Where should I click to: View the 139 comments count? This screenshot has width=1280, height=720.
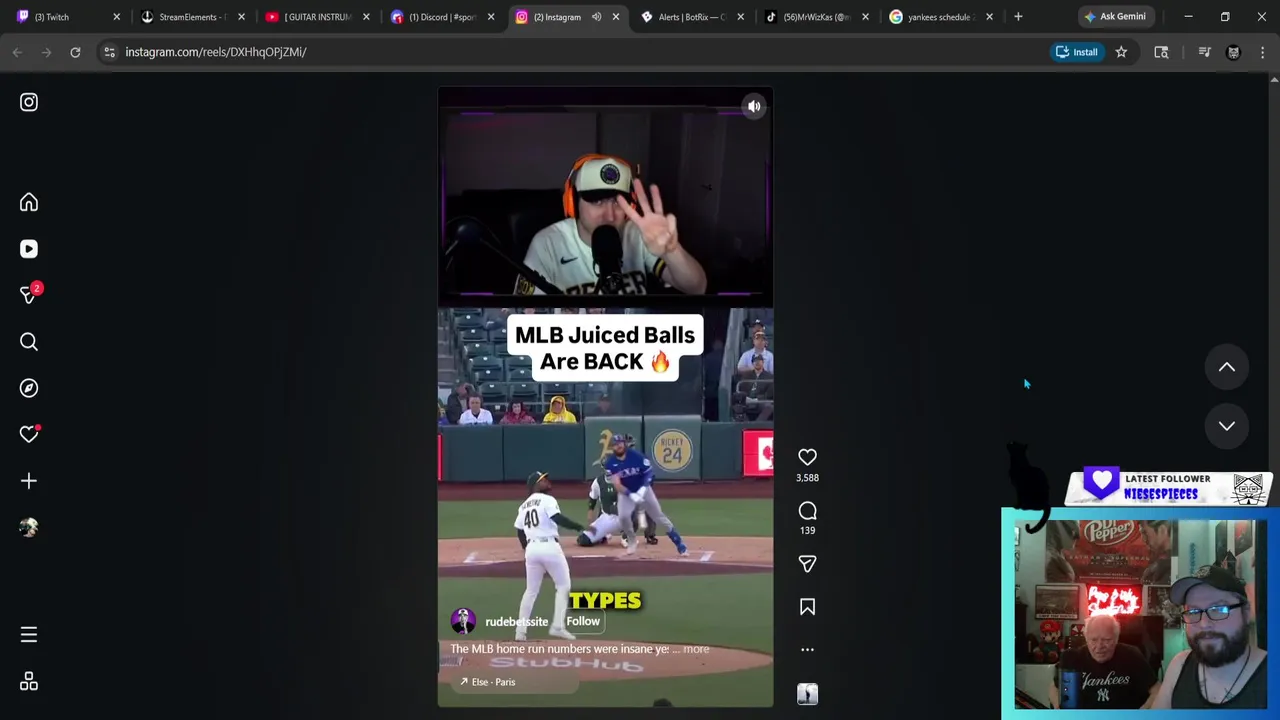click(x=807, y=531)
